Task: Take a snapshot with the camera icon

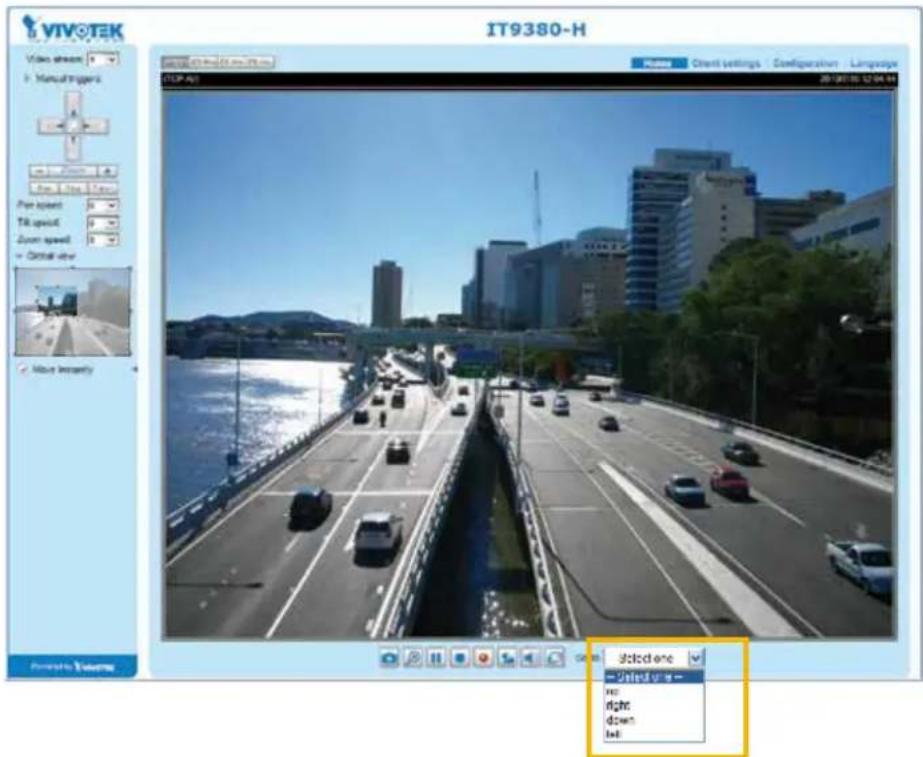Action: point(389,658)
